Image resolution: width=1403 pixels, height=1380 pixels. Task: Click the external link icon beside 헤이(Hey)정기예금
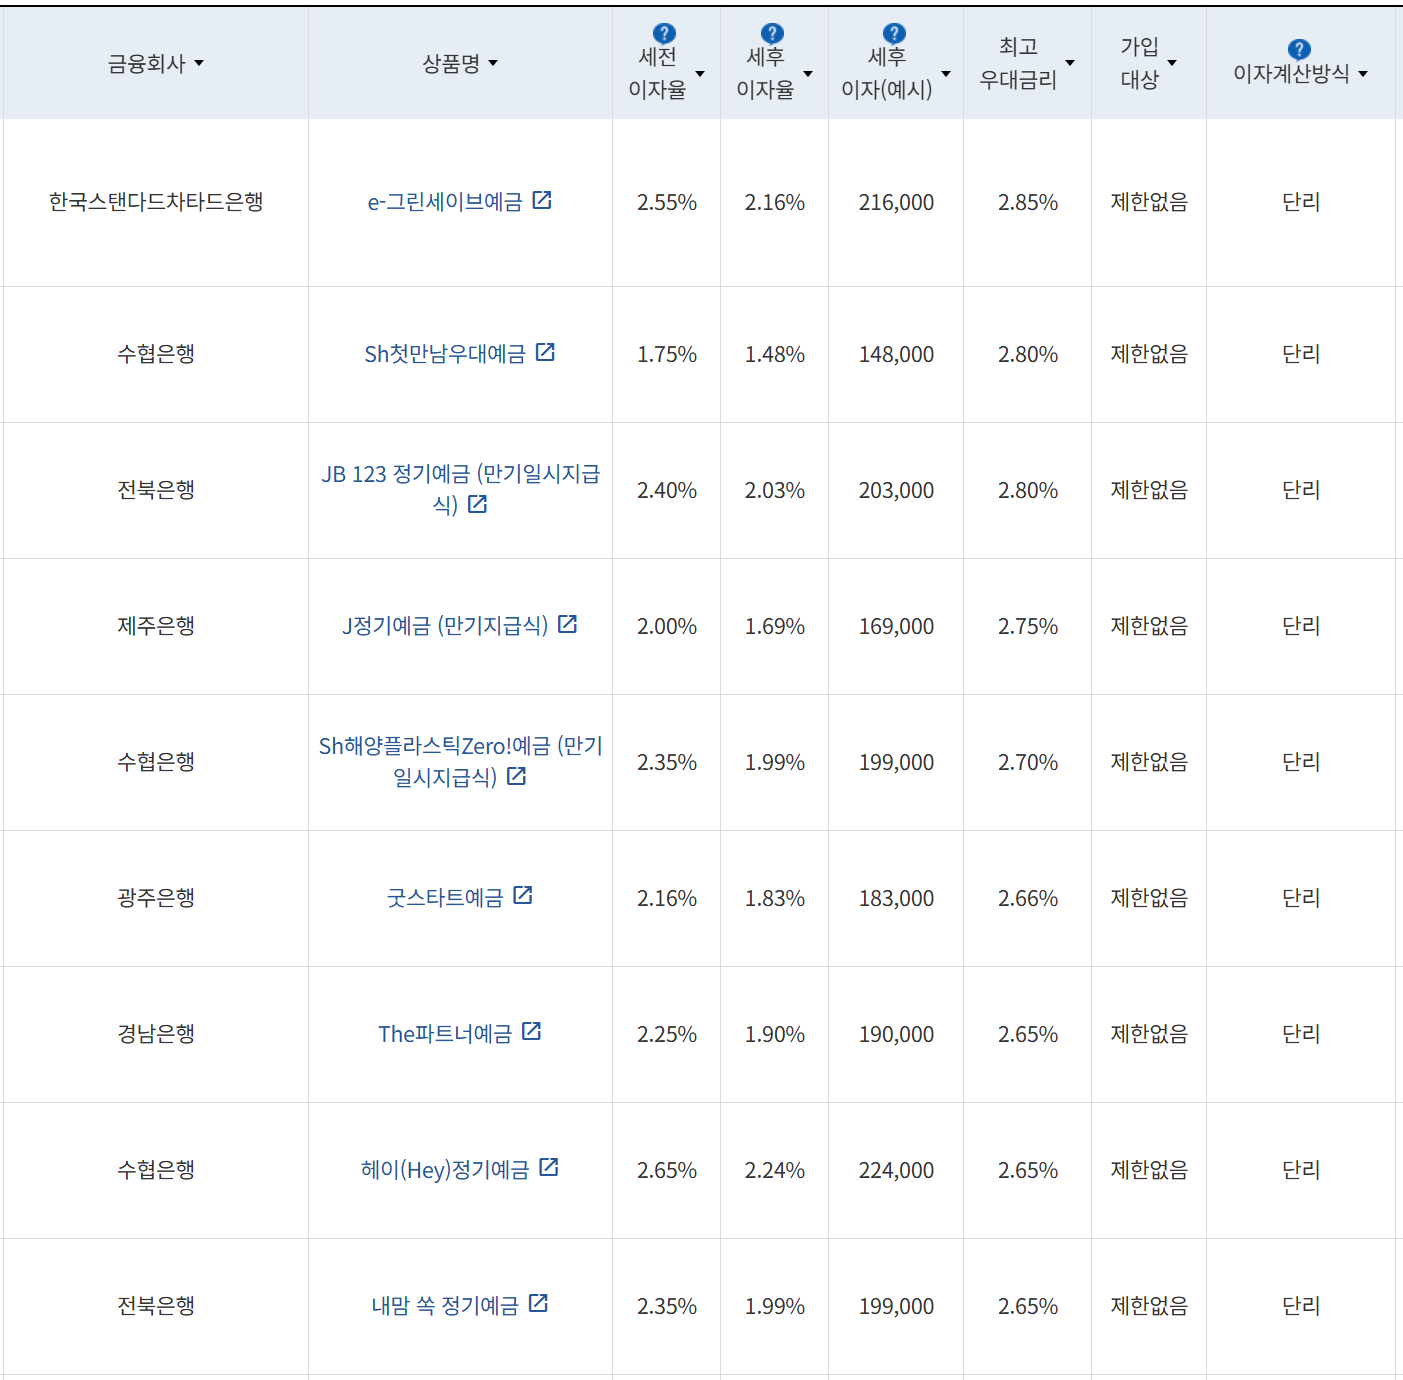tap(549, 1168)
